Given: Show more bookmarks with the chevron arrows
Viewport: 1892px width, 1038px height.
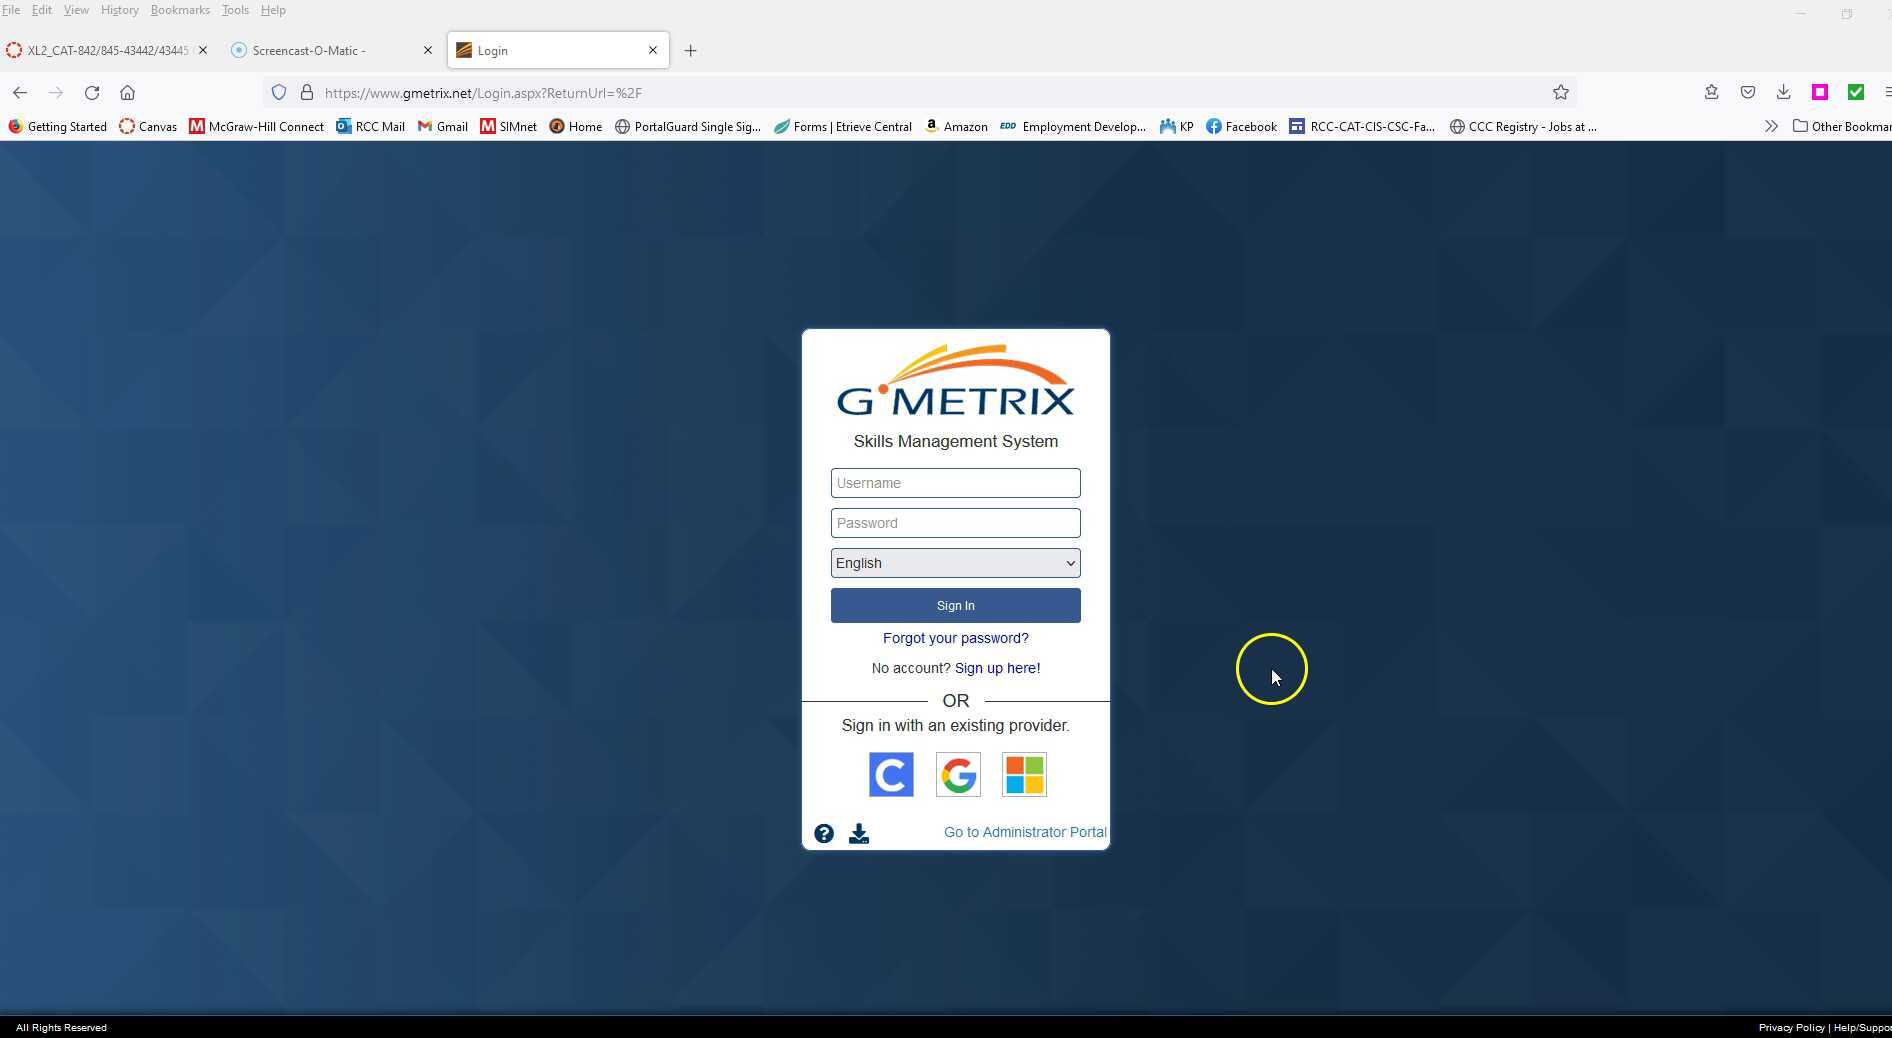Looking at the screenshot, I should pos(1771,126).
